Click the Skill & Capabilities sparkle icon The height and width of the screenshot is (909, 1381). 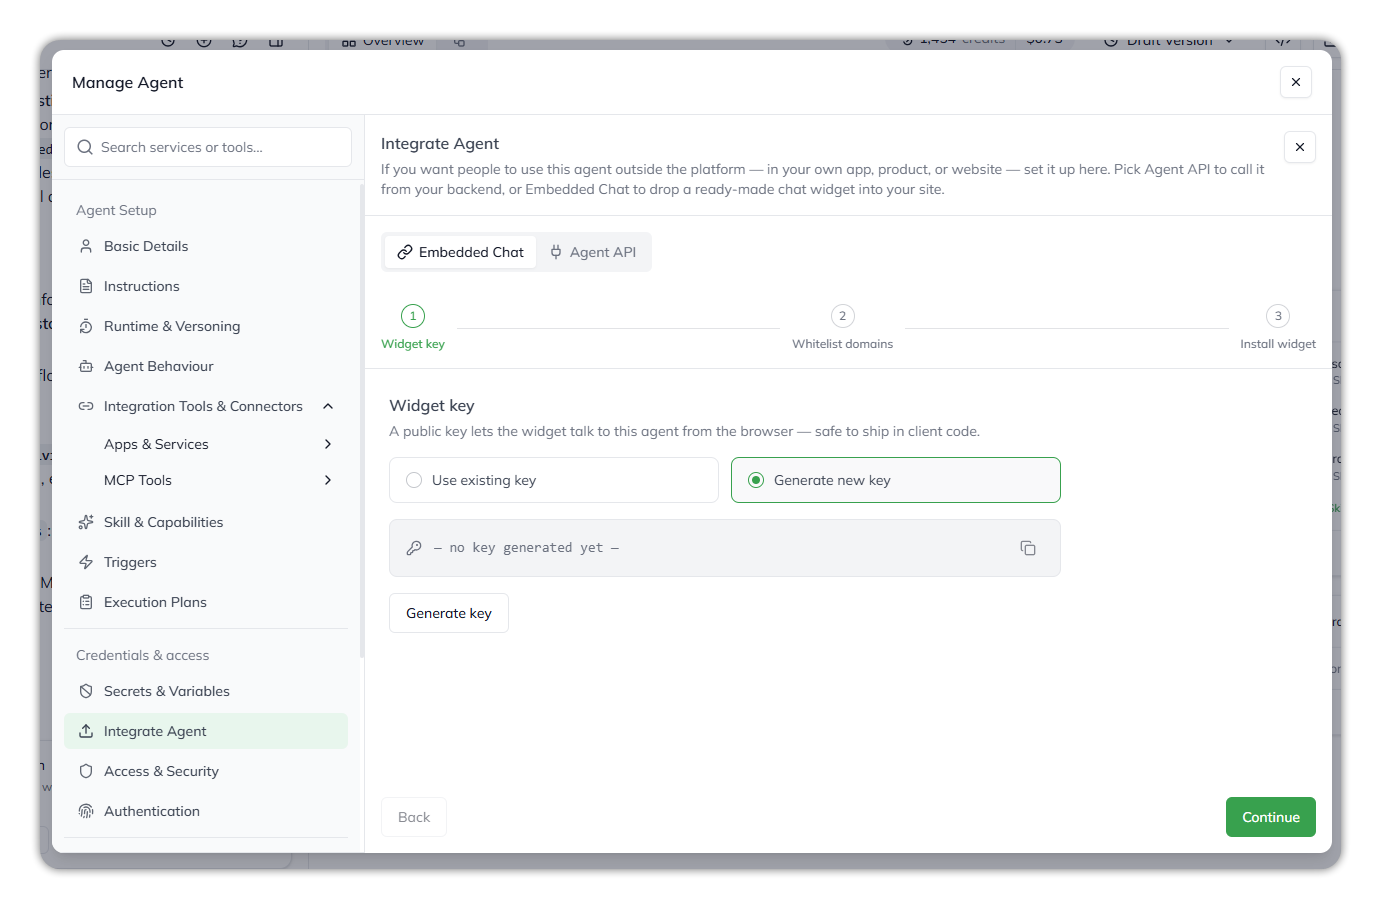(86, 522)
